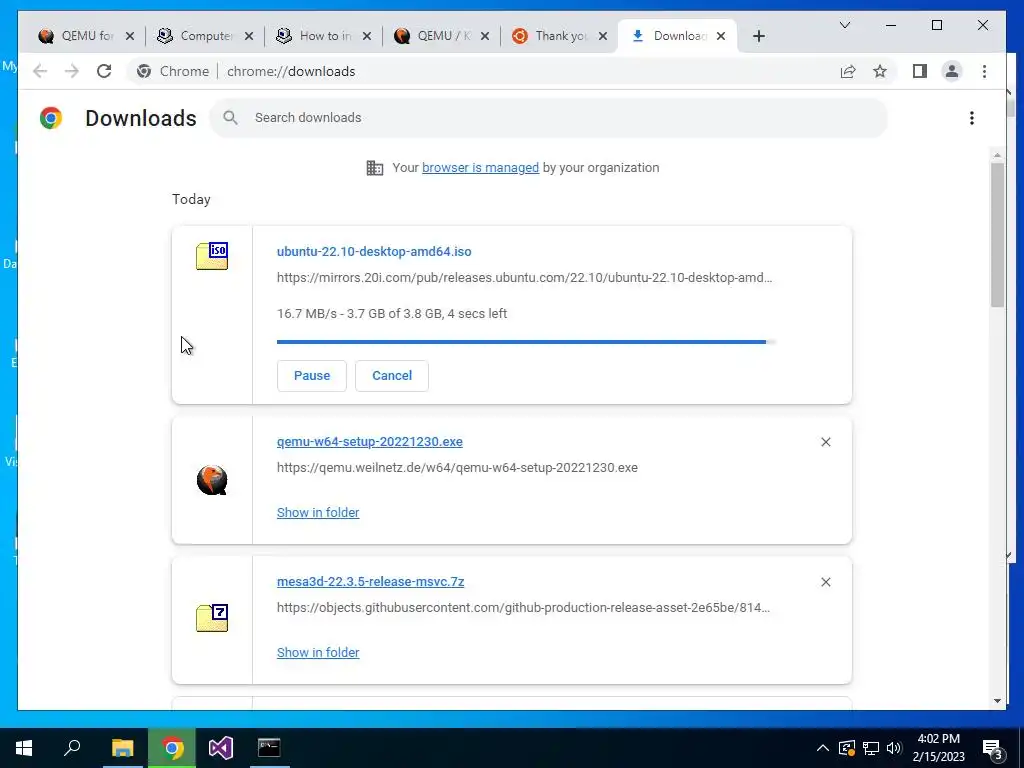
Task: Open the Windows Start menu
Action: click(x=24, y=748)
